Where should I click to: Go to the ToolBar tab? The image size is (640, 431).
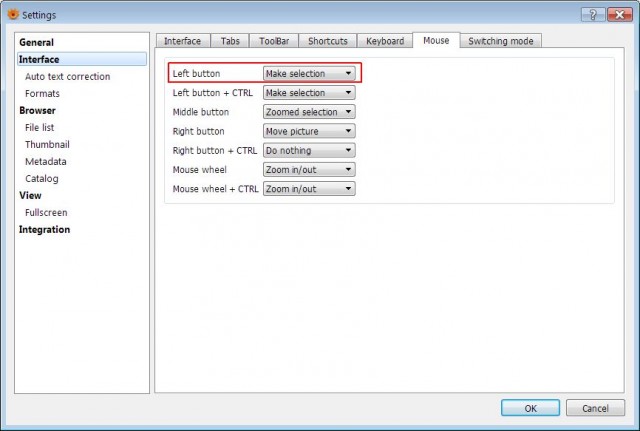274,41
